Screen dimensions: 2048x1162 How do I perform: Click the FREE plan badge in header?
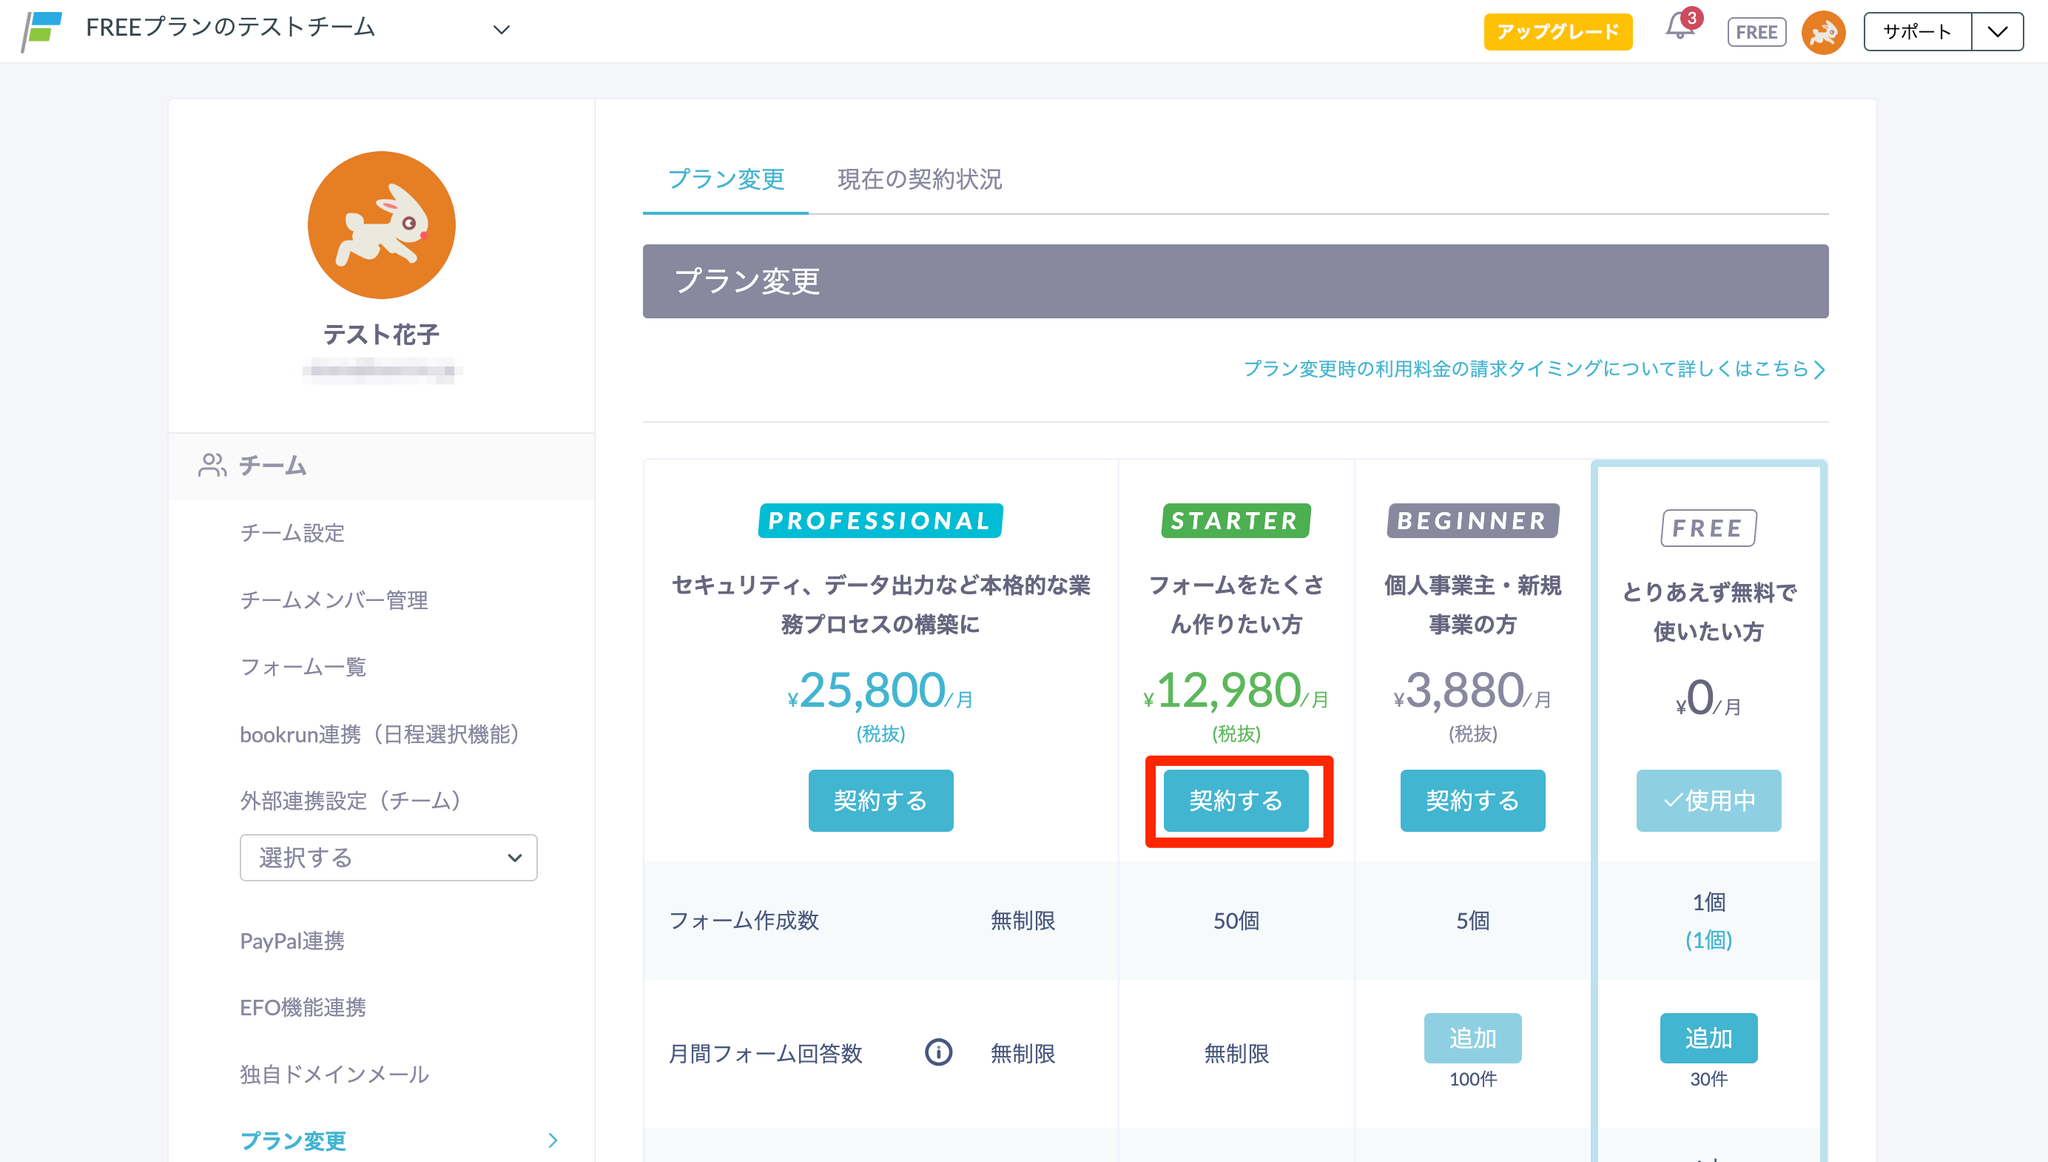(1756, 32)
